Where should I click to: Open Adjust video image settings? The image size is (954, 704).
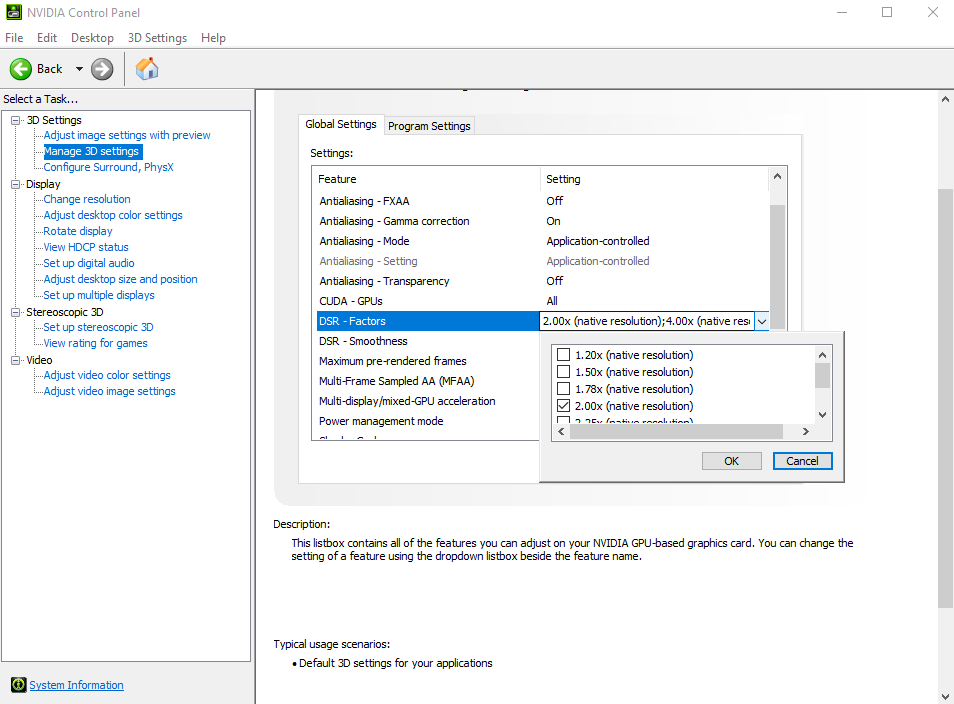pyautogui.click(x=109, y=391)
